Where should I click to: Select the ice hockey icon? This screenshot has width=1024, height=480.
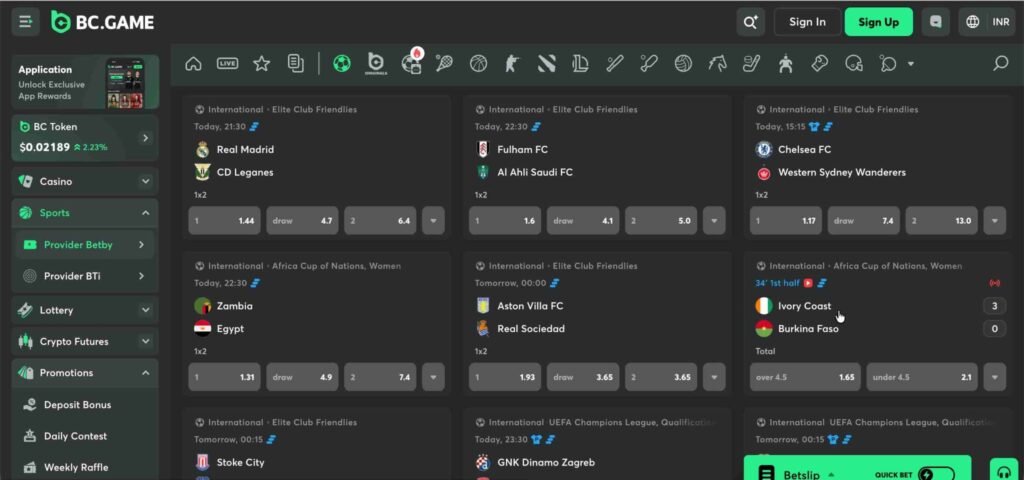751,63
